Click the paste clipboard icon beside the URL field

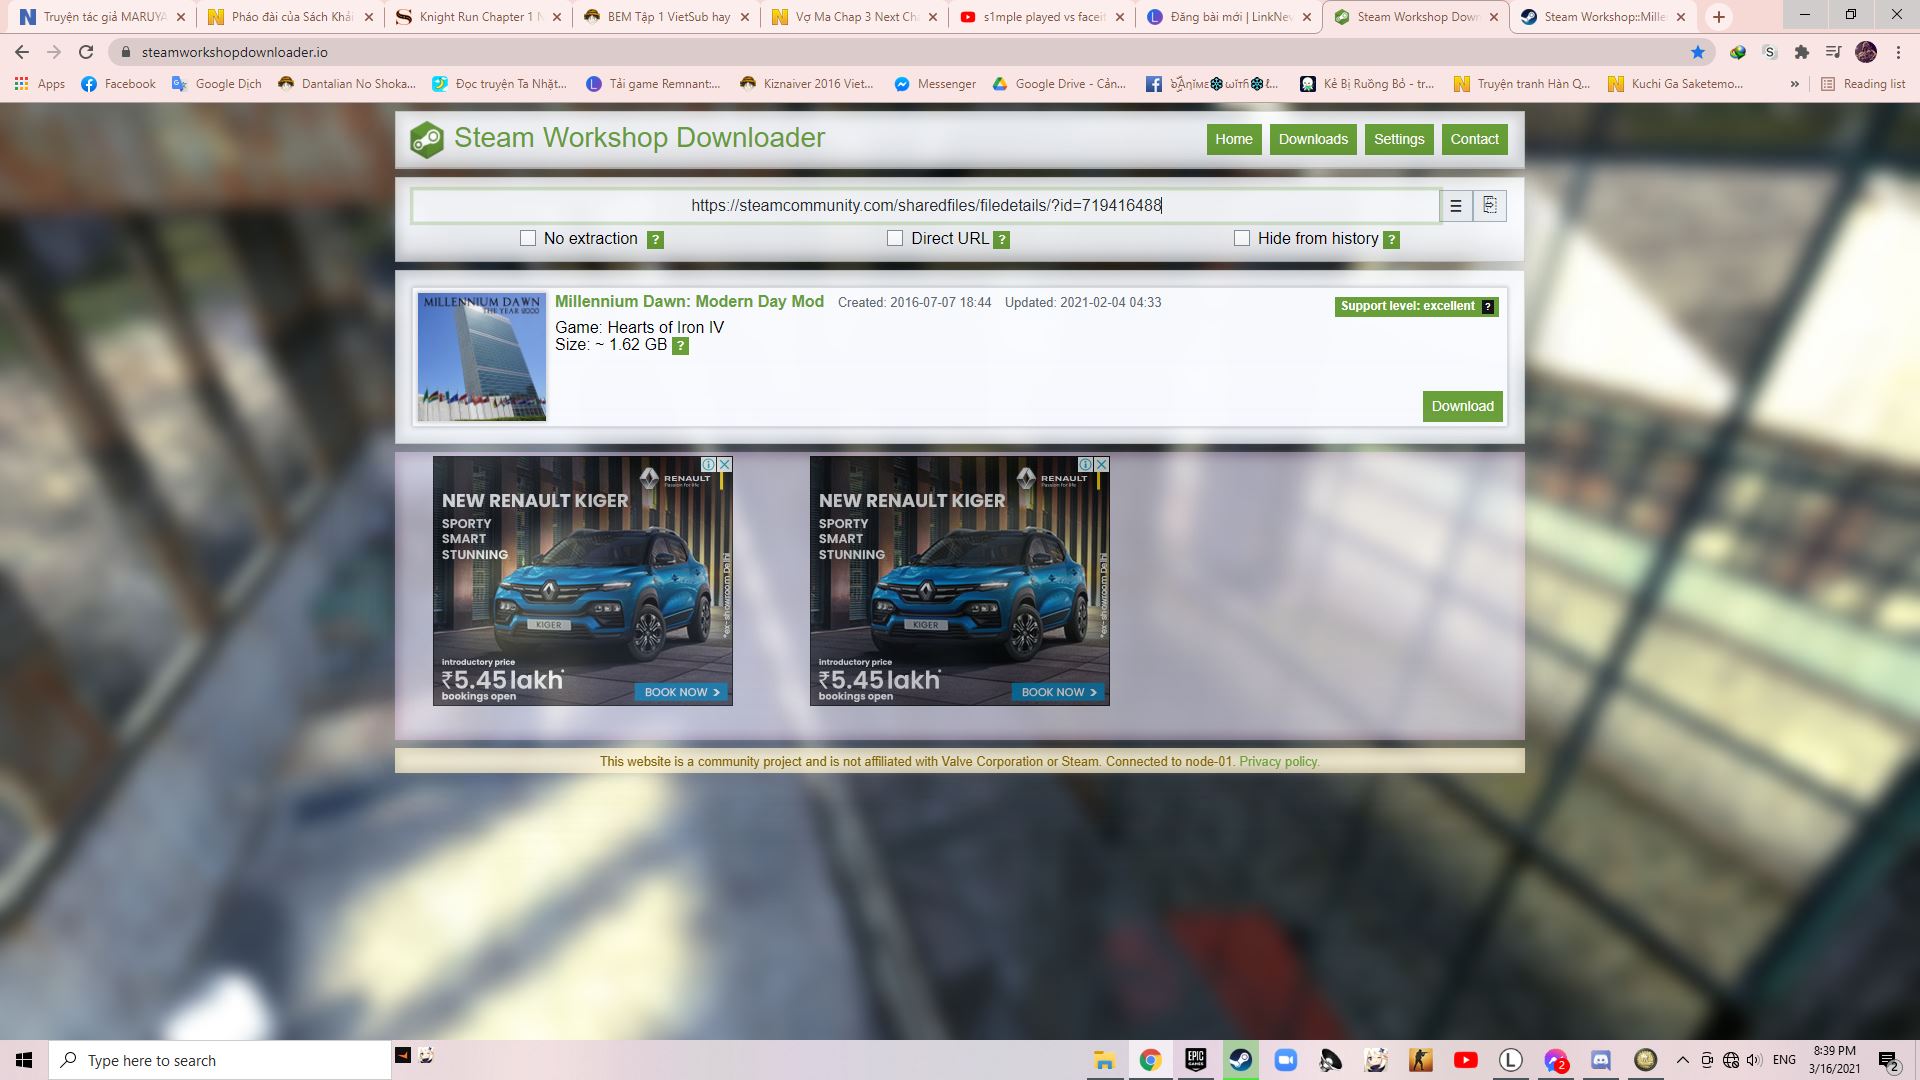(1489, 206)
